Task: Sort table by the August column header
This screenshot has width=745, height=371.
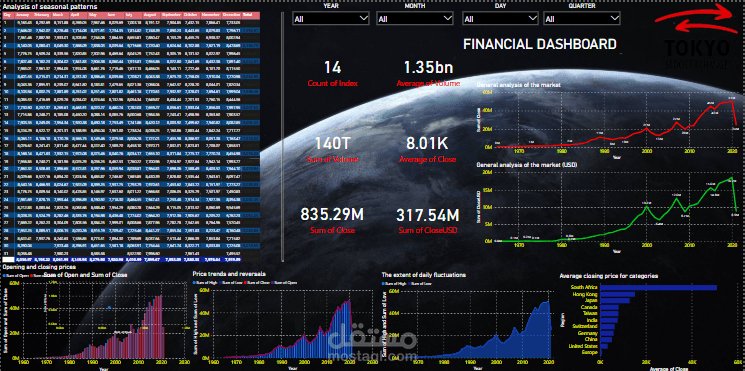Action: 152,15
